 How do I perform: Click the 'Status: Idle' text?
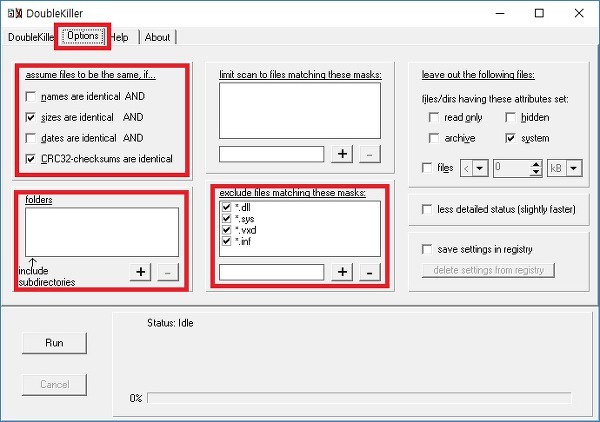click(x=170, y=323)
